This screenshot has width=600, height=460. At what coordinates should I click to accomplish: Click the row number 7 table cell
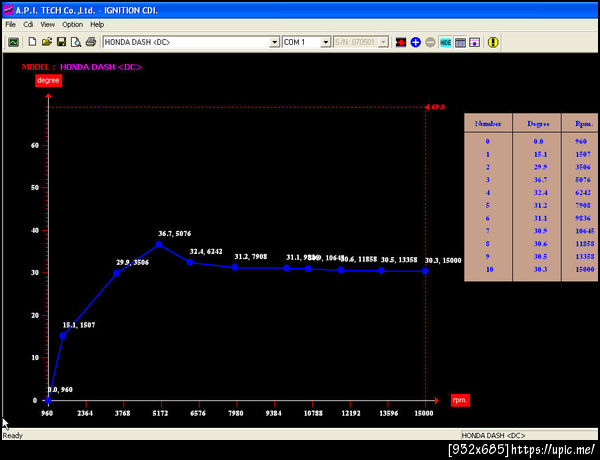pos(488,231)
